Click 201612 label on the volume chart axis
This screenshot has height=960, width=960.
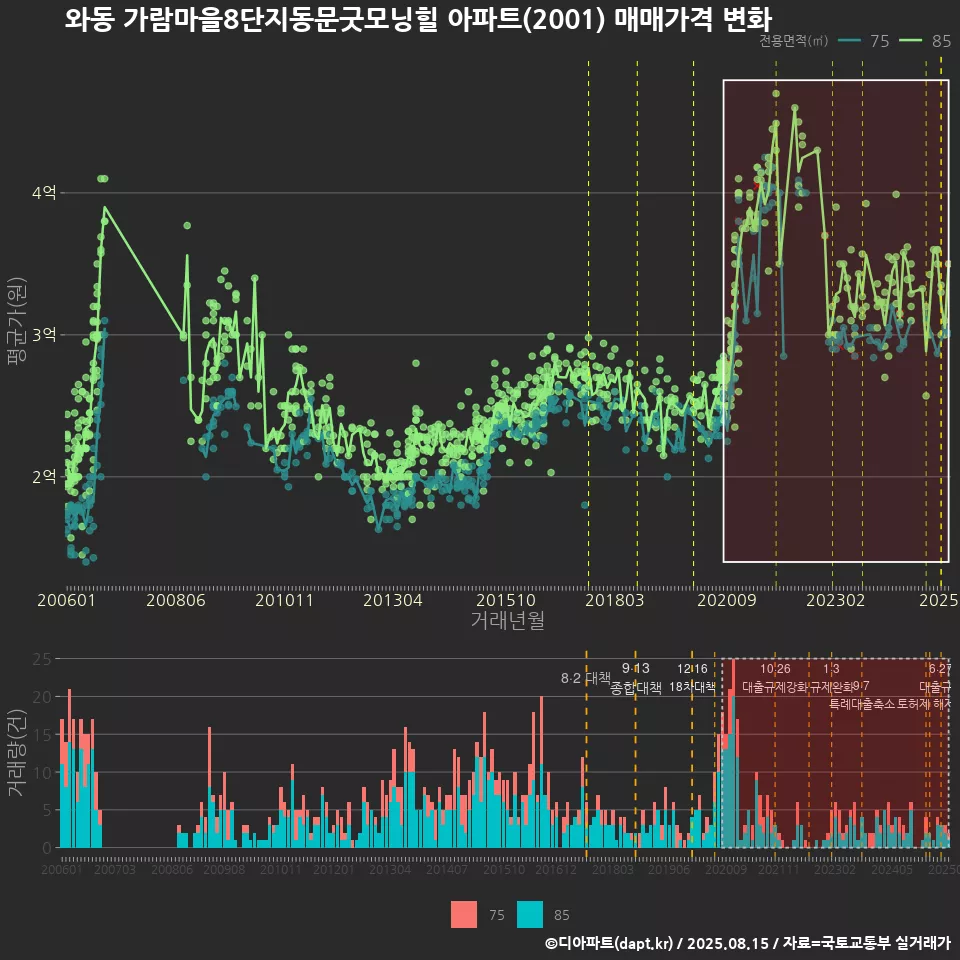pyautogui.click(x=556, y=869)
